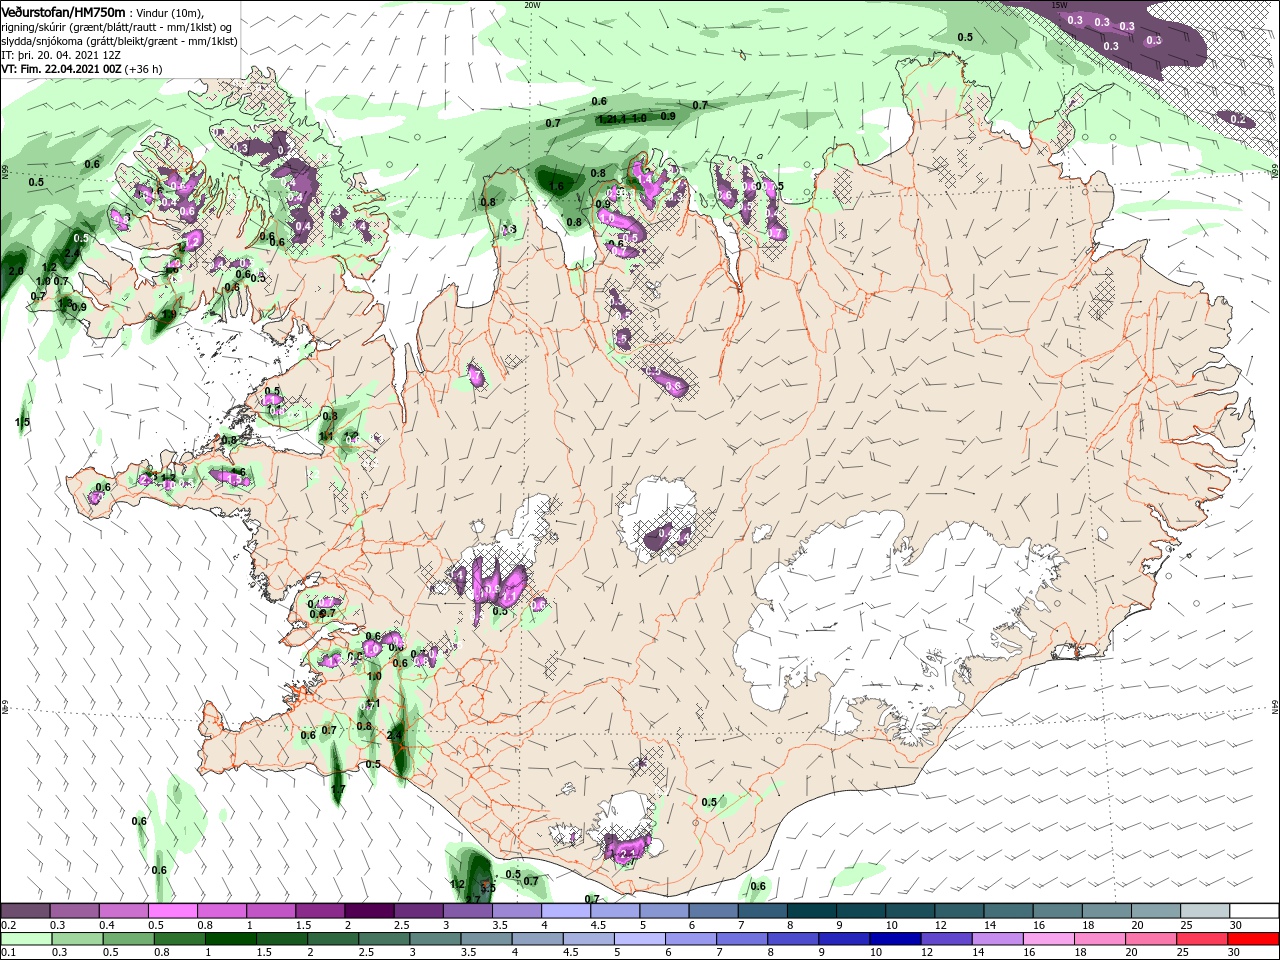This screenshot has width=1280, height=960.
Task: Click the dark purple 2 swatch in snow scale
Action: pyautogui.click(x=369, y=911)
